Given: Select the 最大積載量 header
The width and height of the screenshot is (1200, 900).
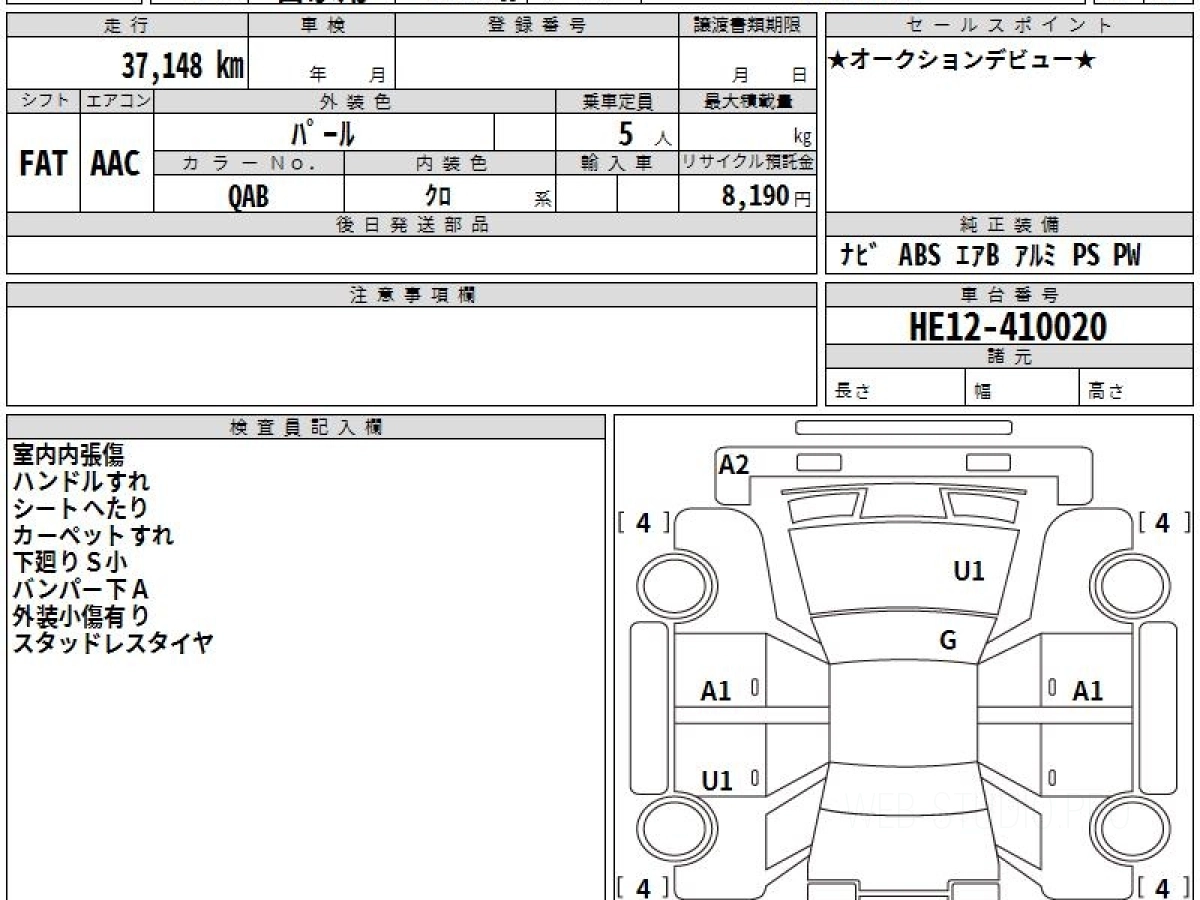Looking at the screenshot, I should (x=747, y=101).
